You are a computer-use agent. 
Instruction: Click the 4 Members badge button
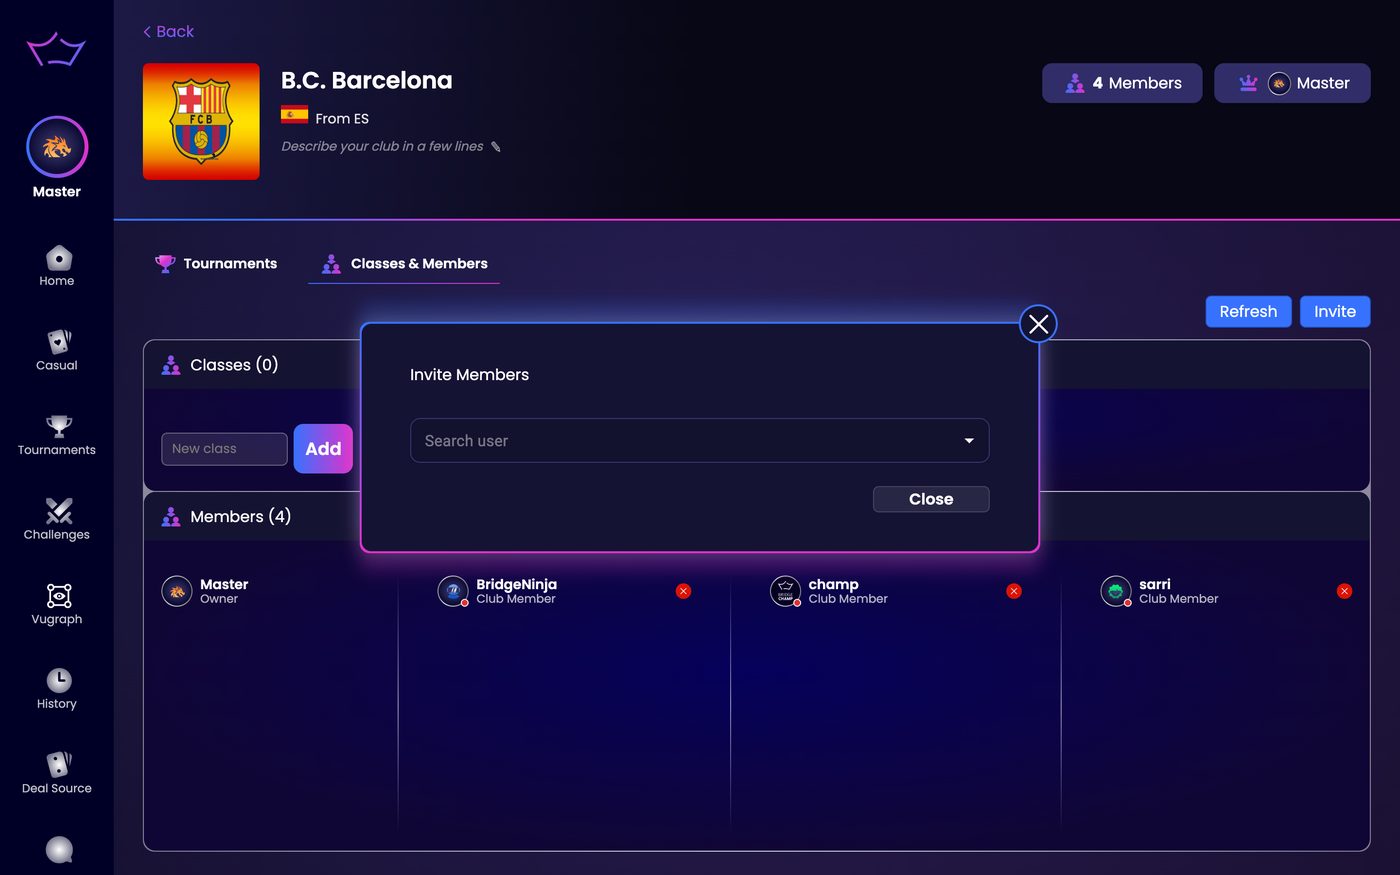click(1122, 83)
